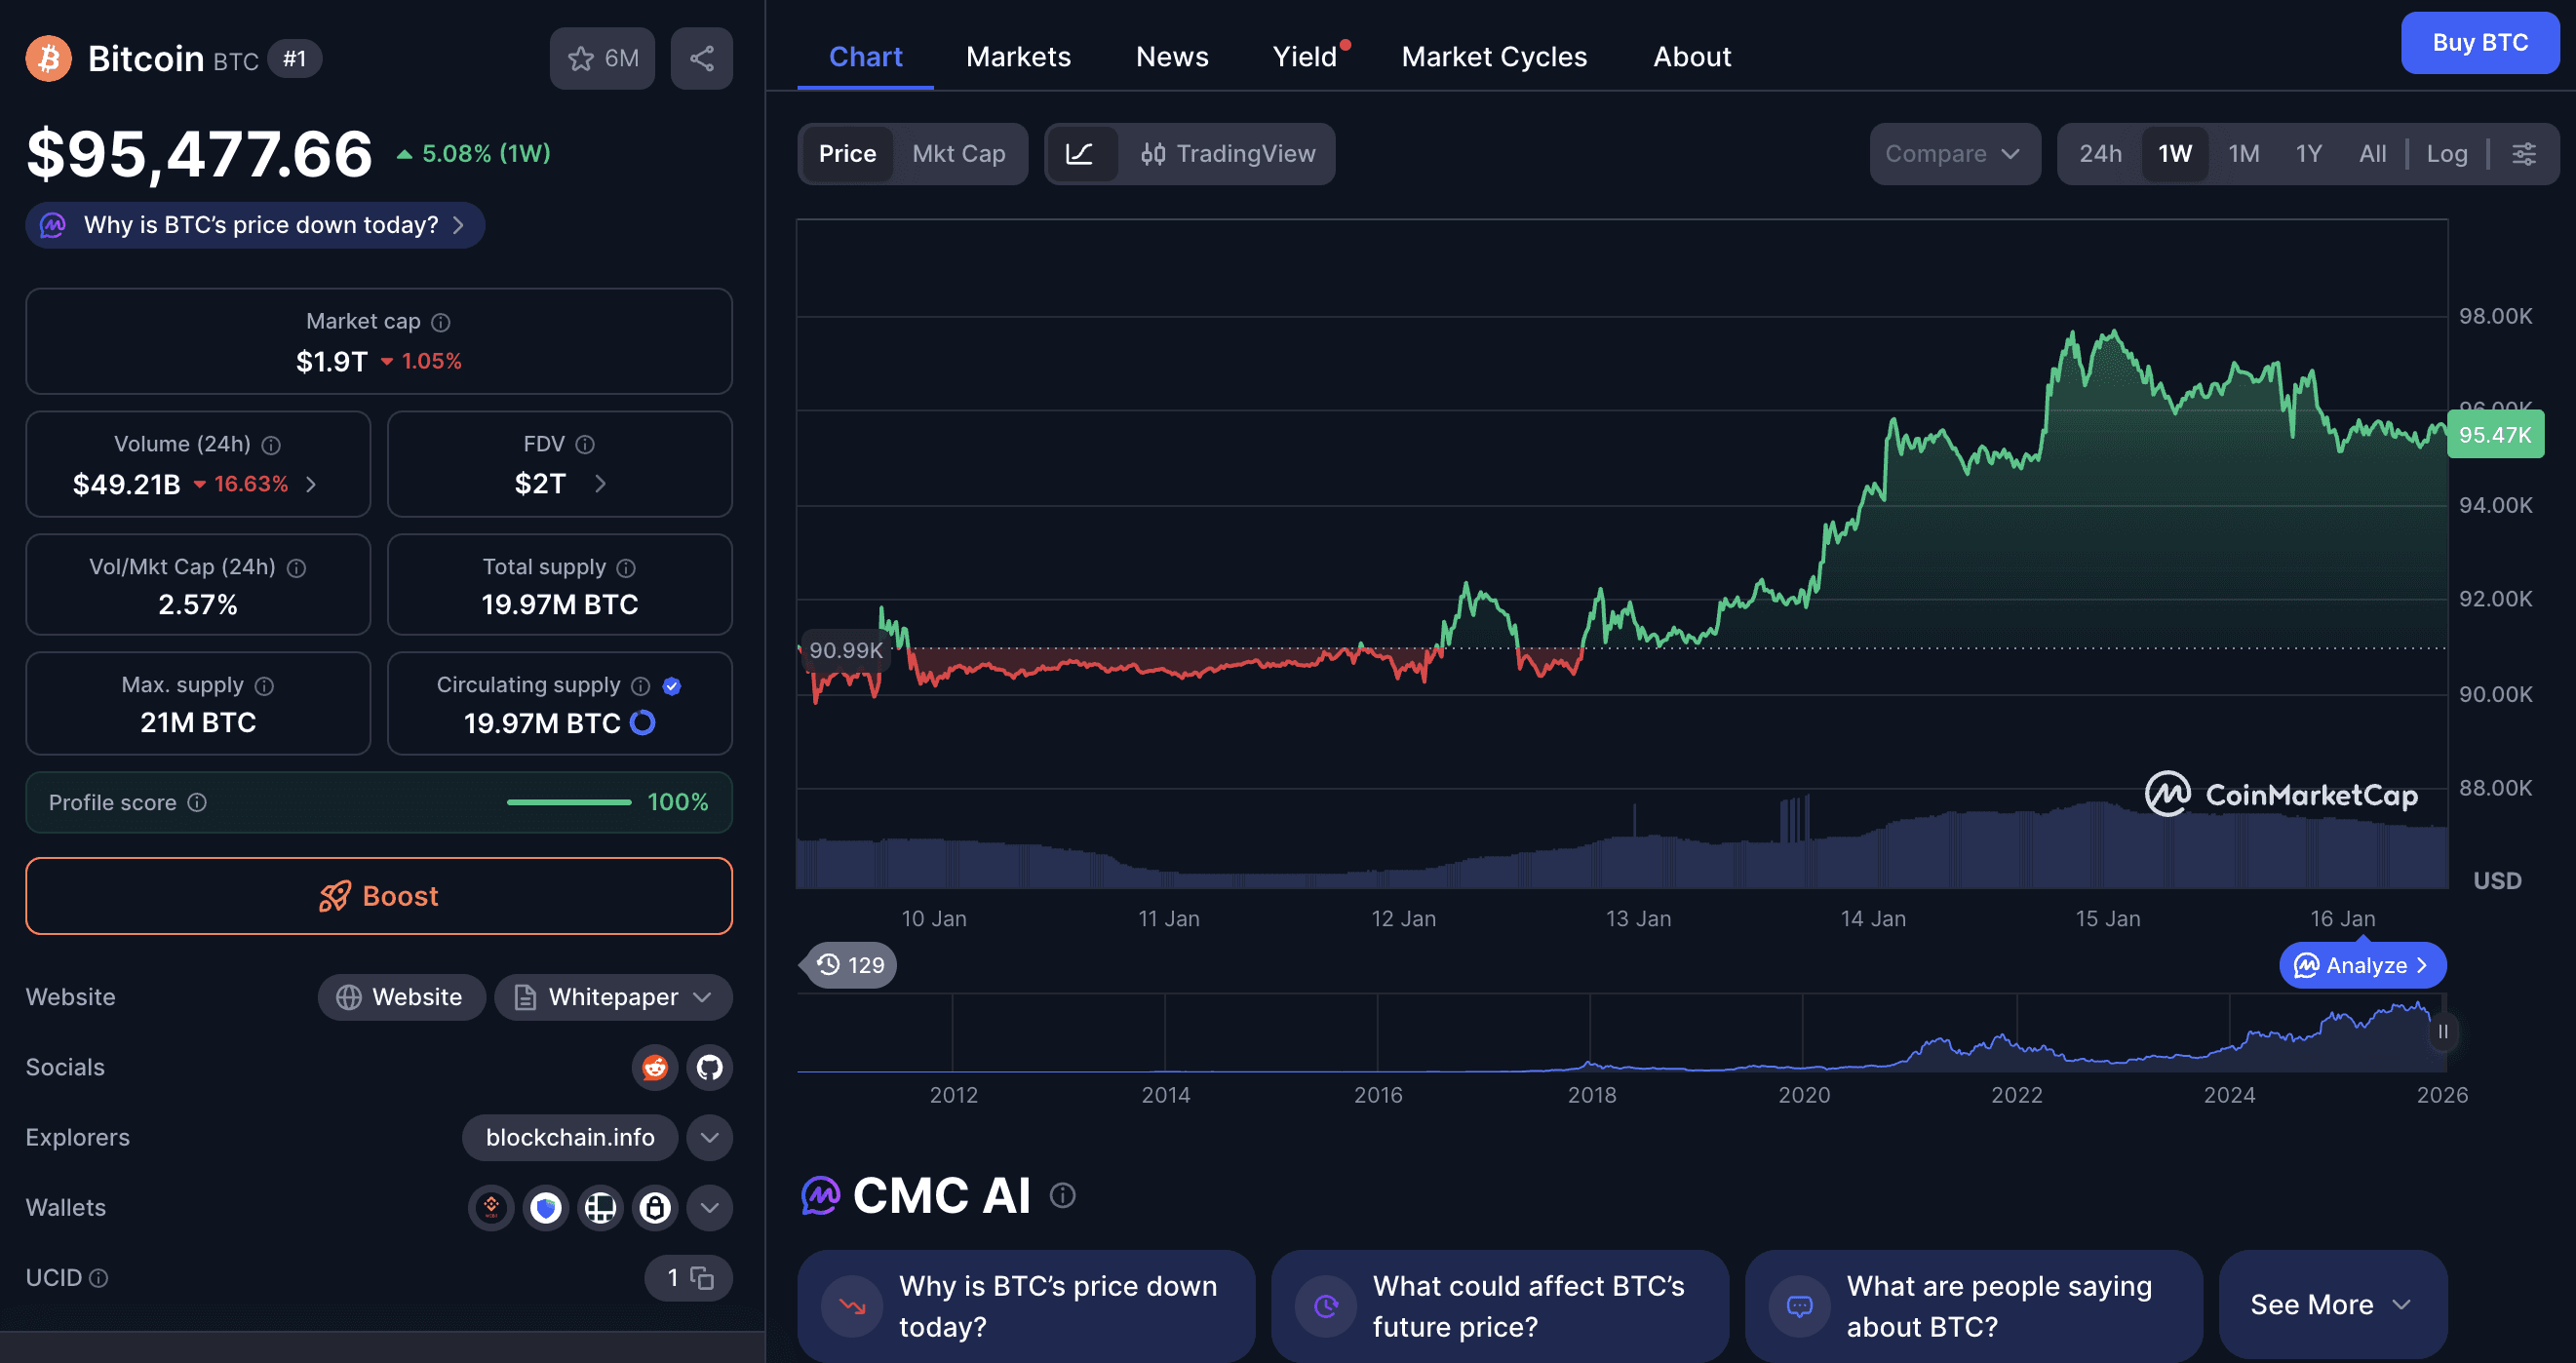Toggle Log scale on the chart
2576x1363 pixels.
click(2447, 154)
